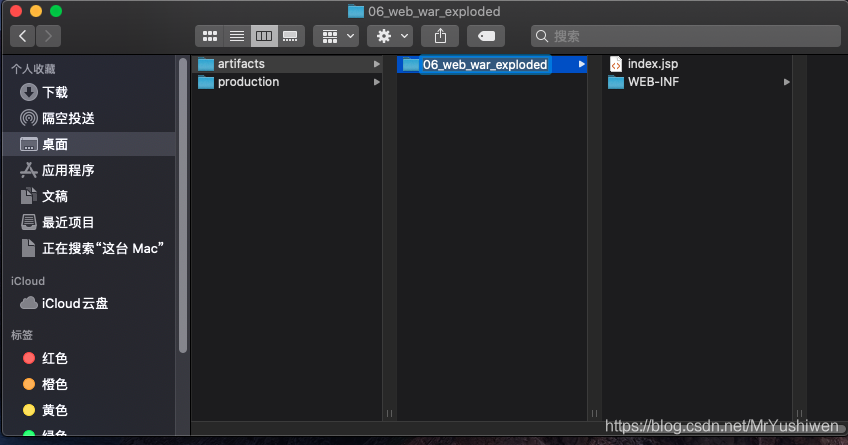Expand the production folder arrow
The width and height of the screenshot is (848, 445).
point(376,82)
